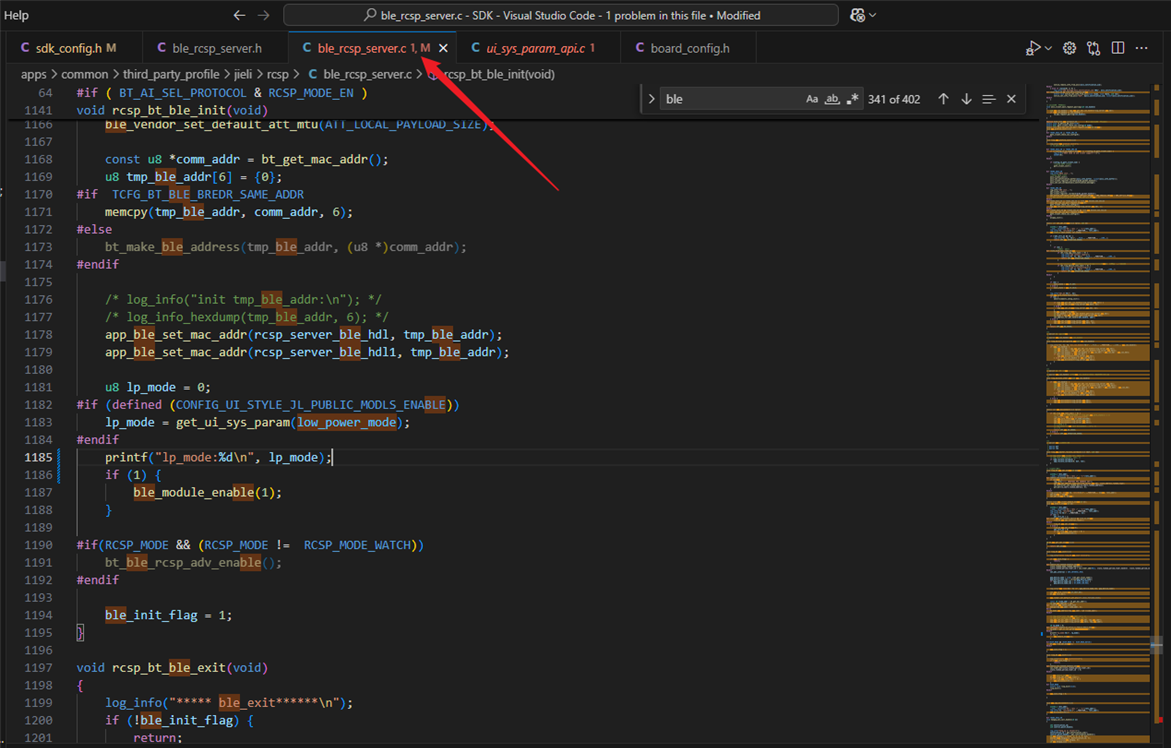
Task: Jump to the previous find match
Action: [x=943, y=99]
